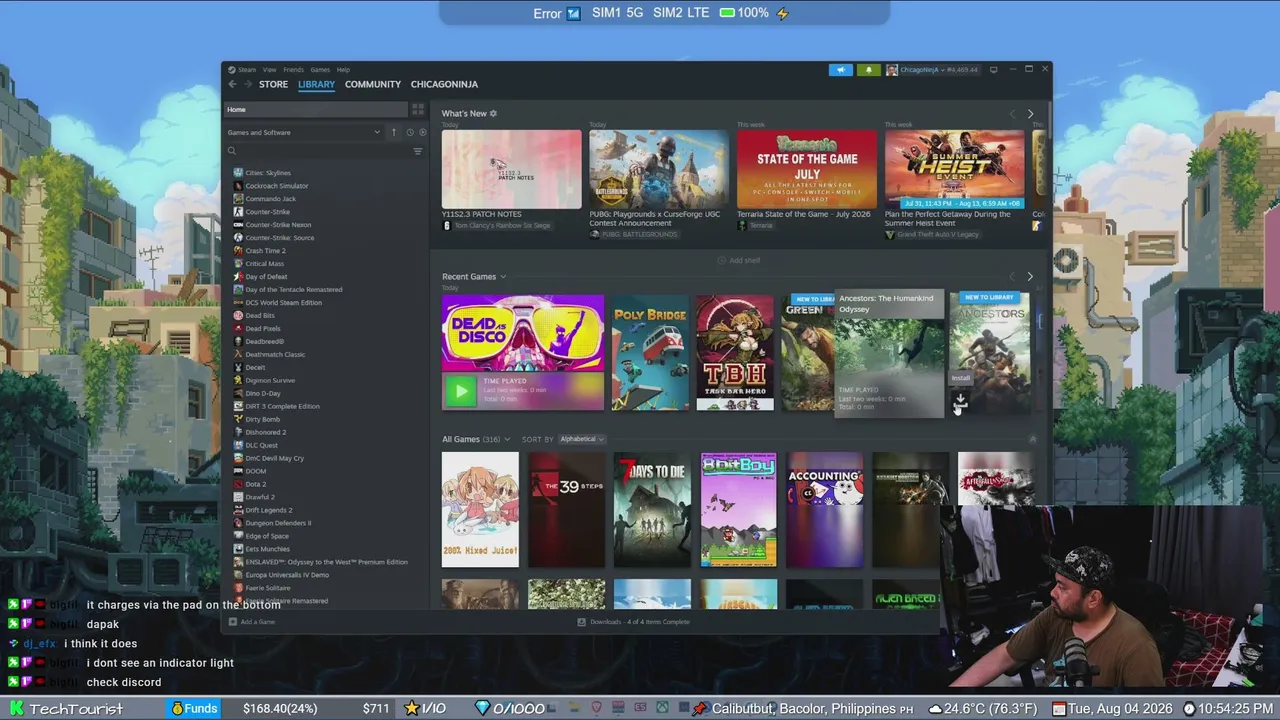Select Day of the Tentacle Remastered

[294, 290]
